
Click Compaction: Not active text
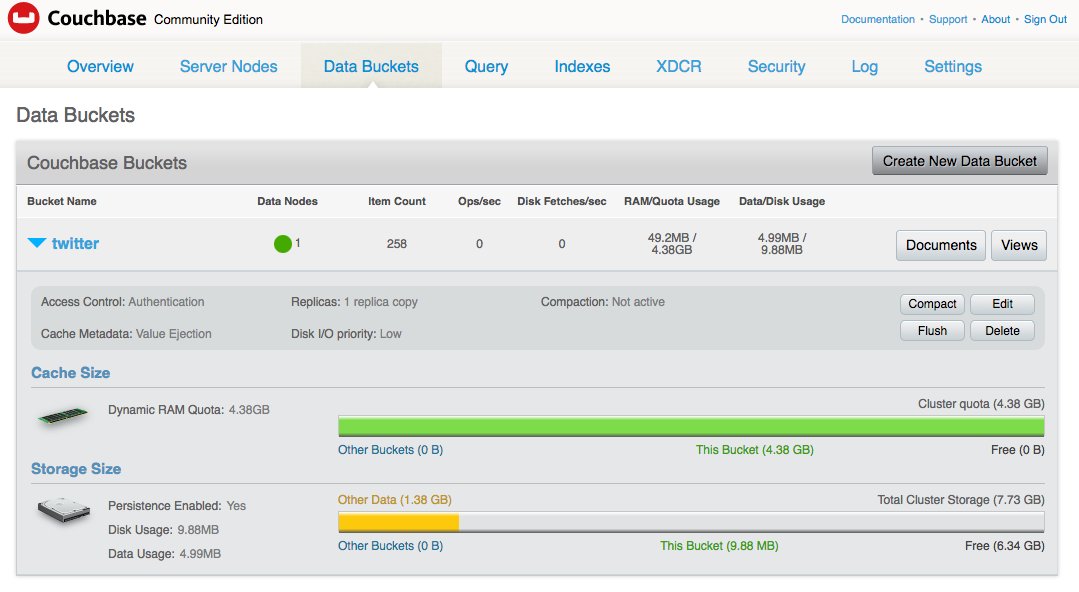603,302
